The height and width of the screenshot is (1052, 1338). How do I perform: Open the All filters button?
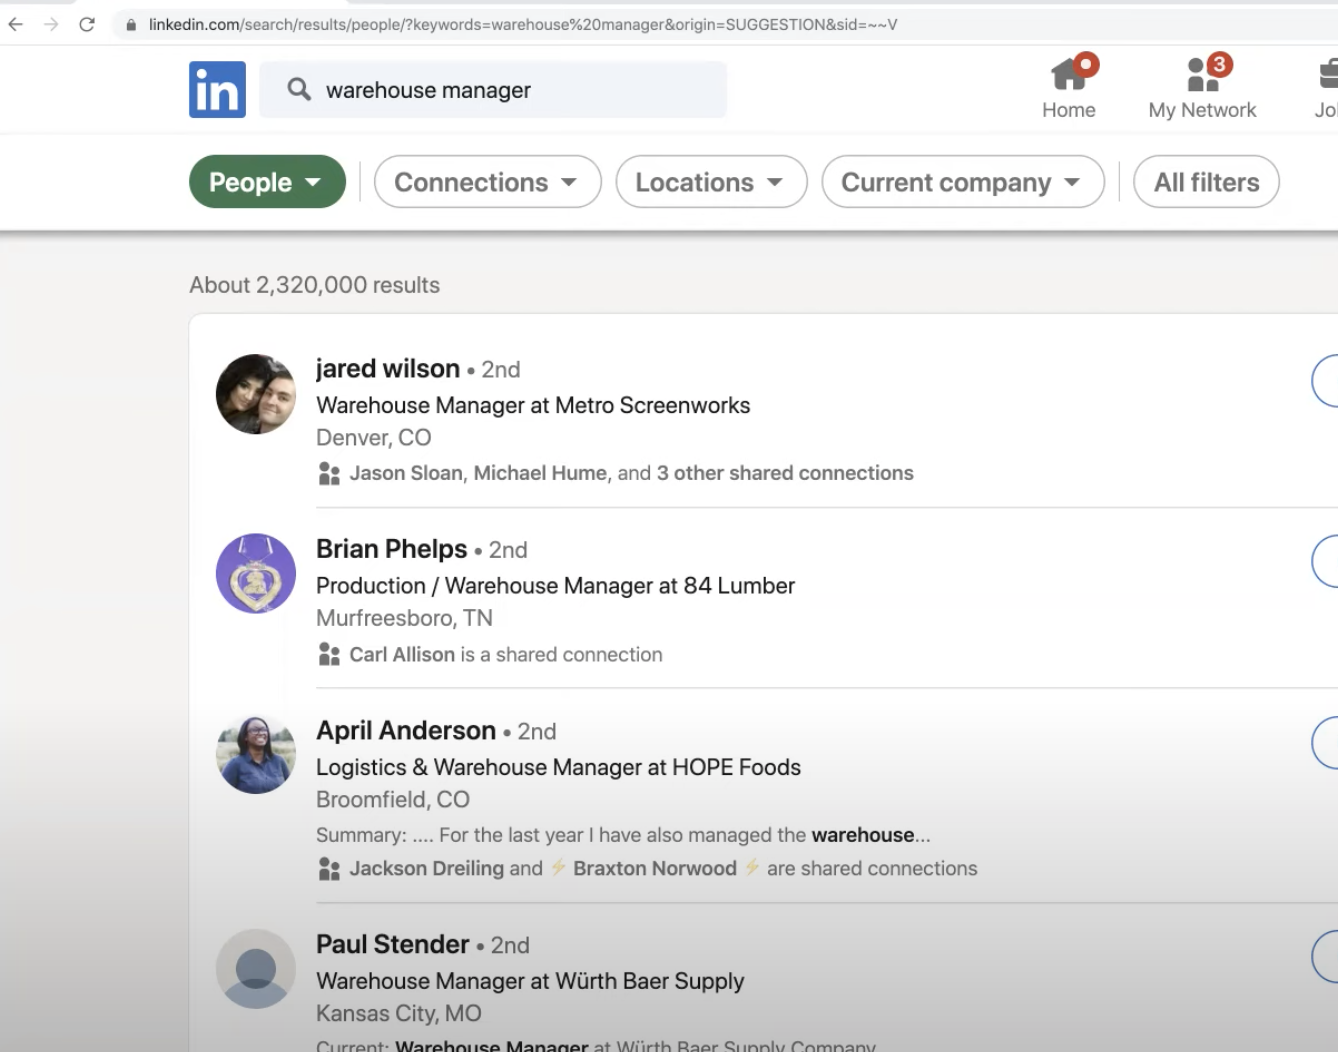coord(1206,182)
